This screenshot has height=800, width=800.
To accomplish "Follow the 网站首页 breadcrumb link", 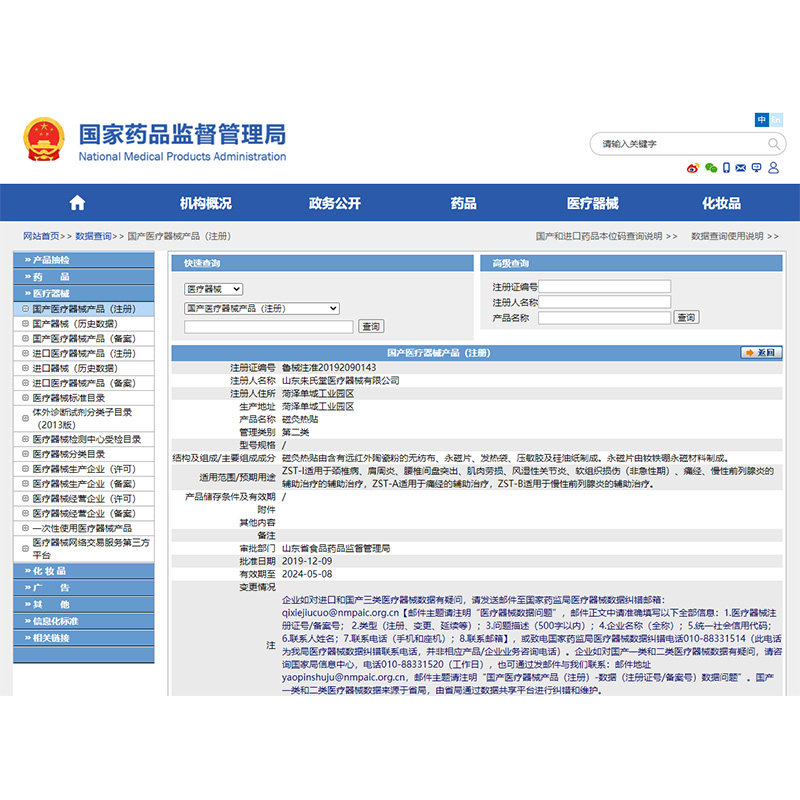I will [41, 236].
